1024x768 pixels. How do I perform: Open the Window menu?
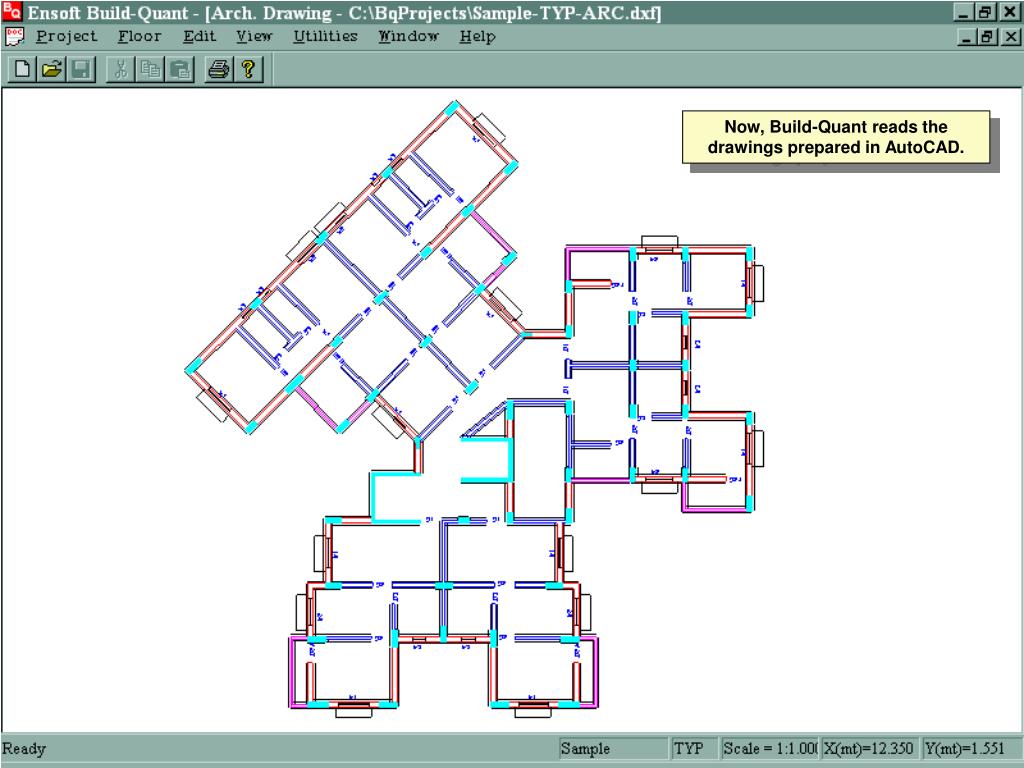pos(408,37)
